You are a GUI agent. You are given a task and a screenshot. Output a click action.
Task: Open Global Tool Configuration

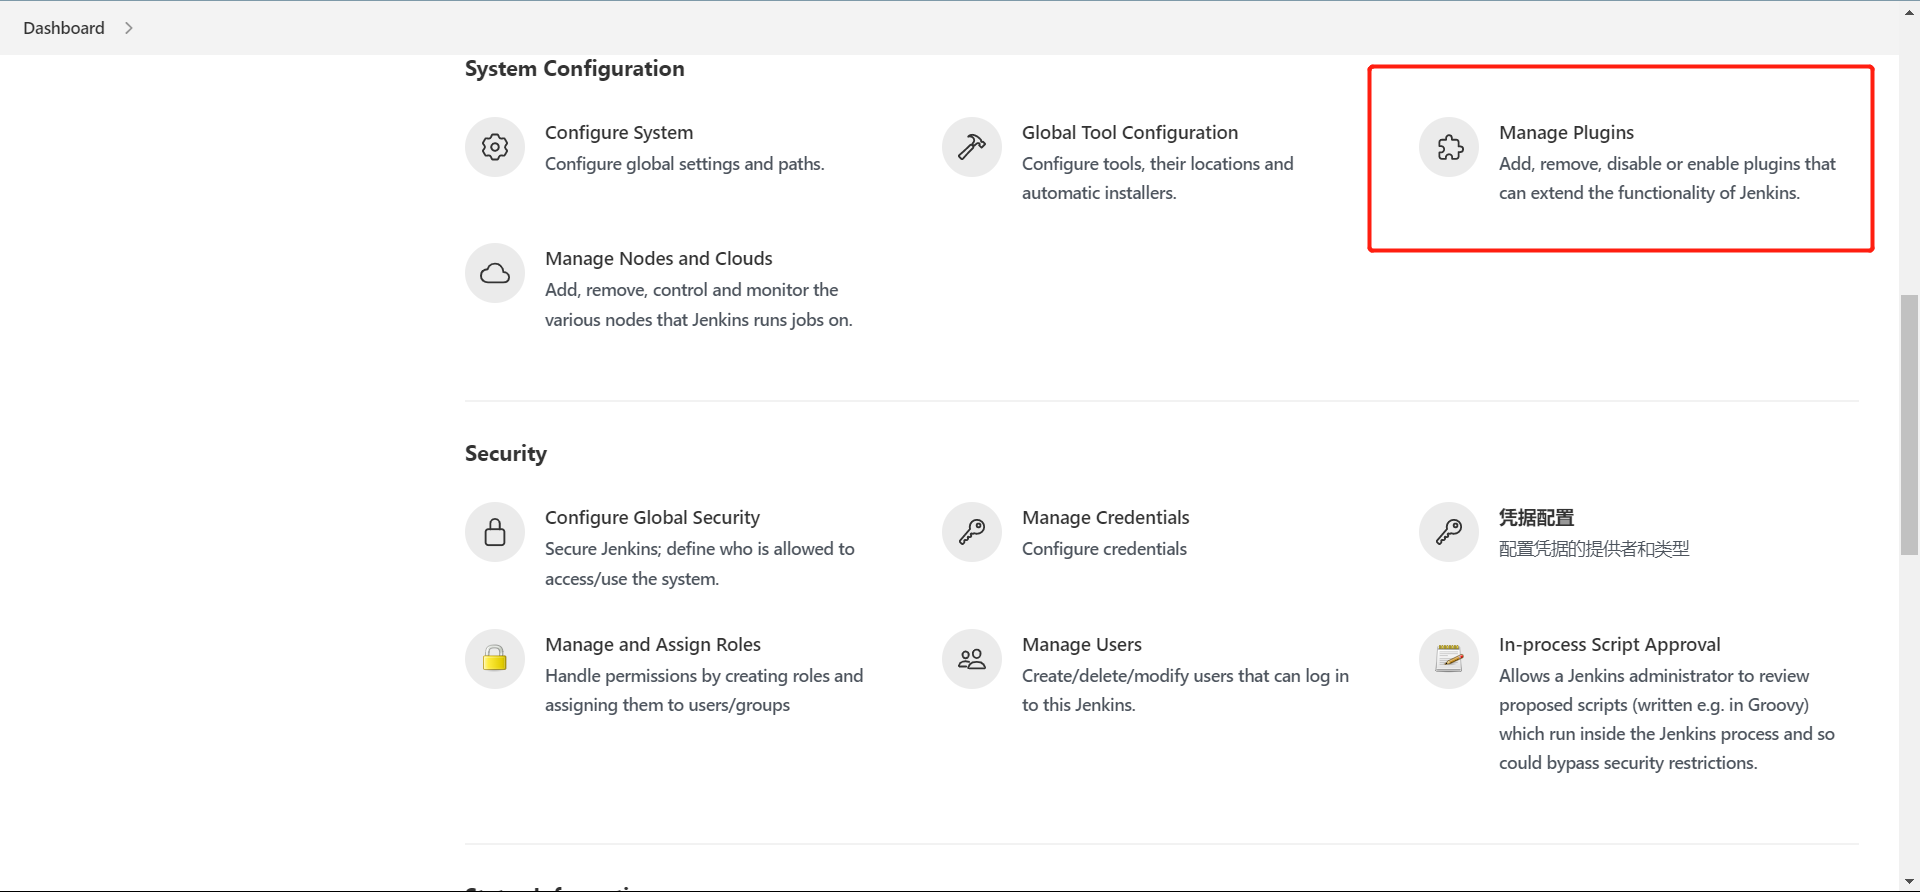pyautogui.click(x=1130, y=132)
